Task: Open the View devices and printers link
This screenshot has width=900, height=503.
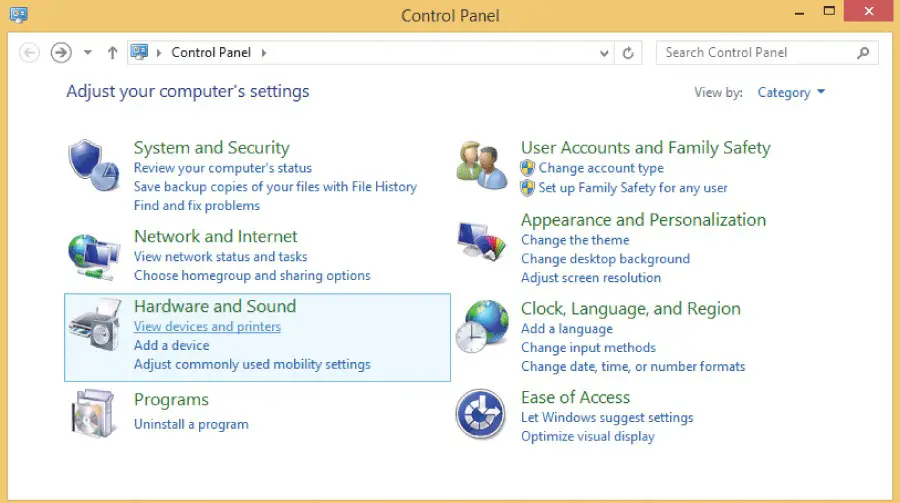Action: [207, 327]
